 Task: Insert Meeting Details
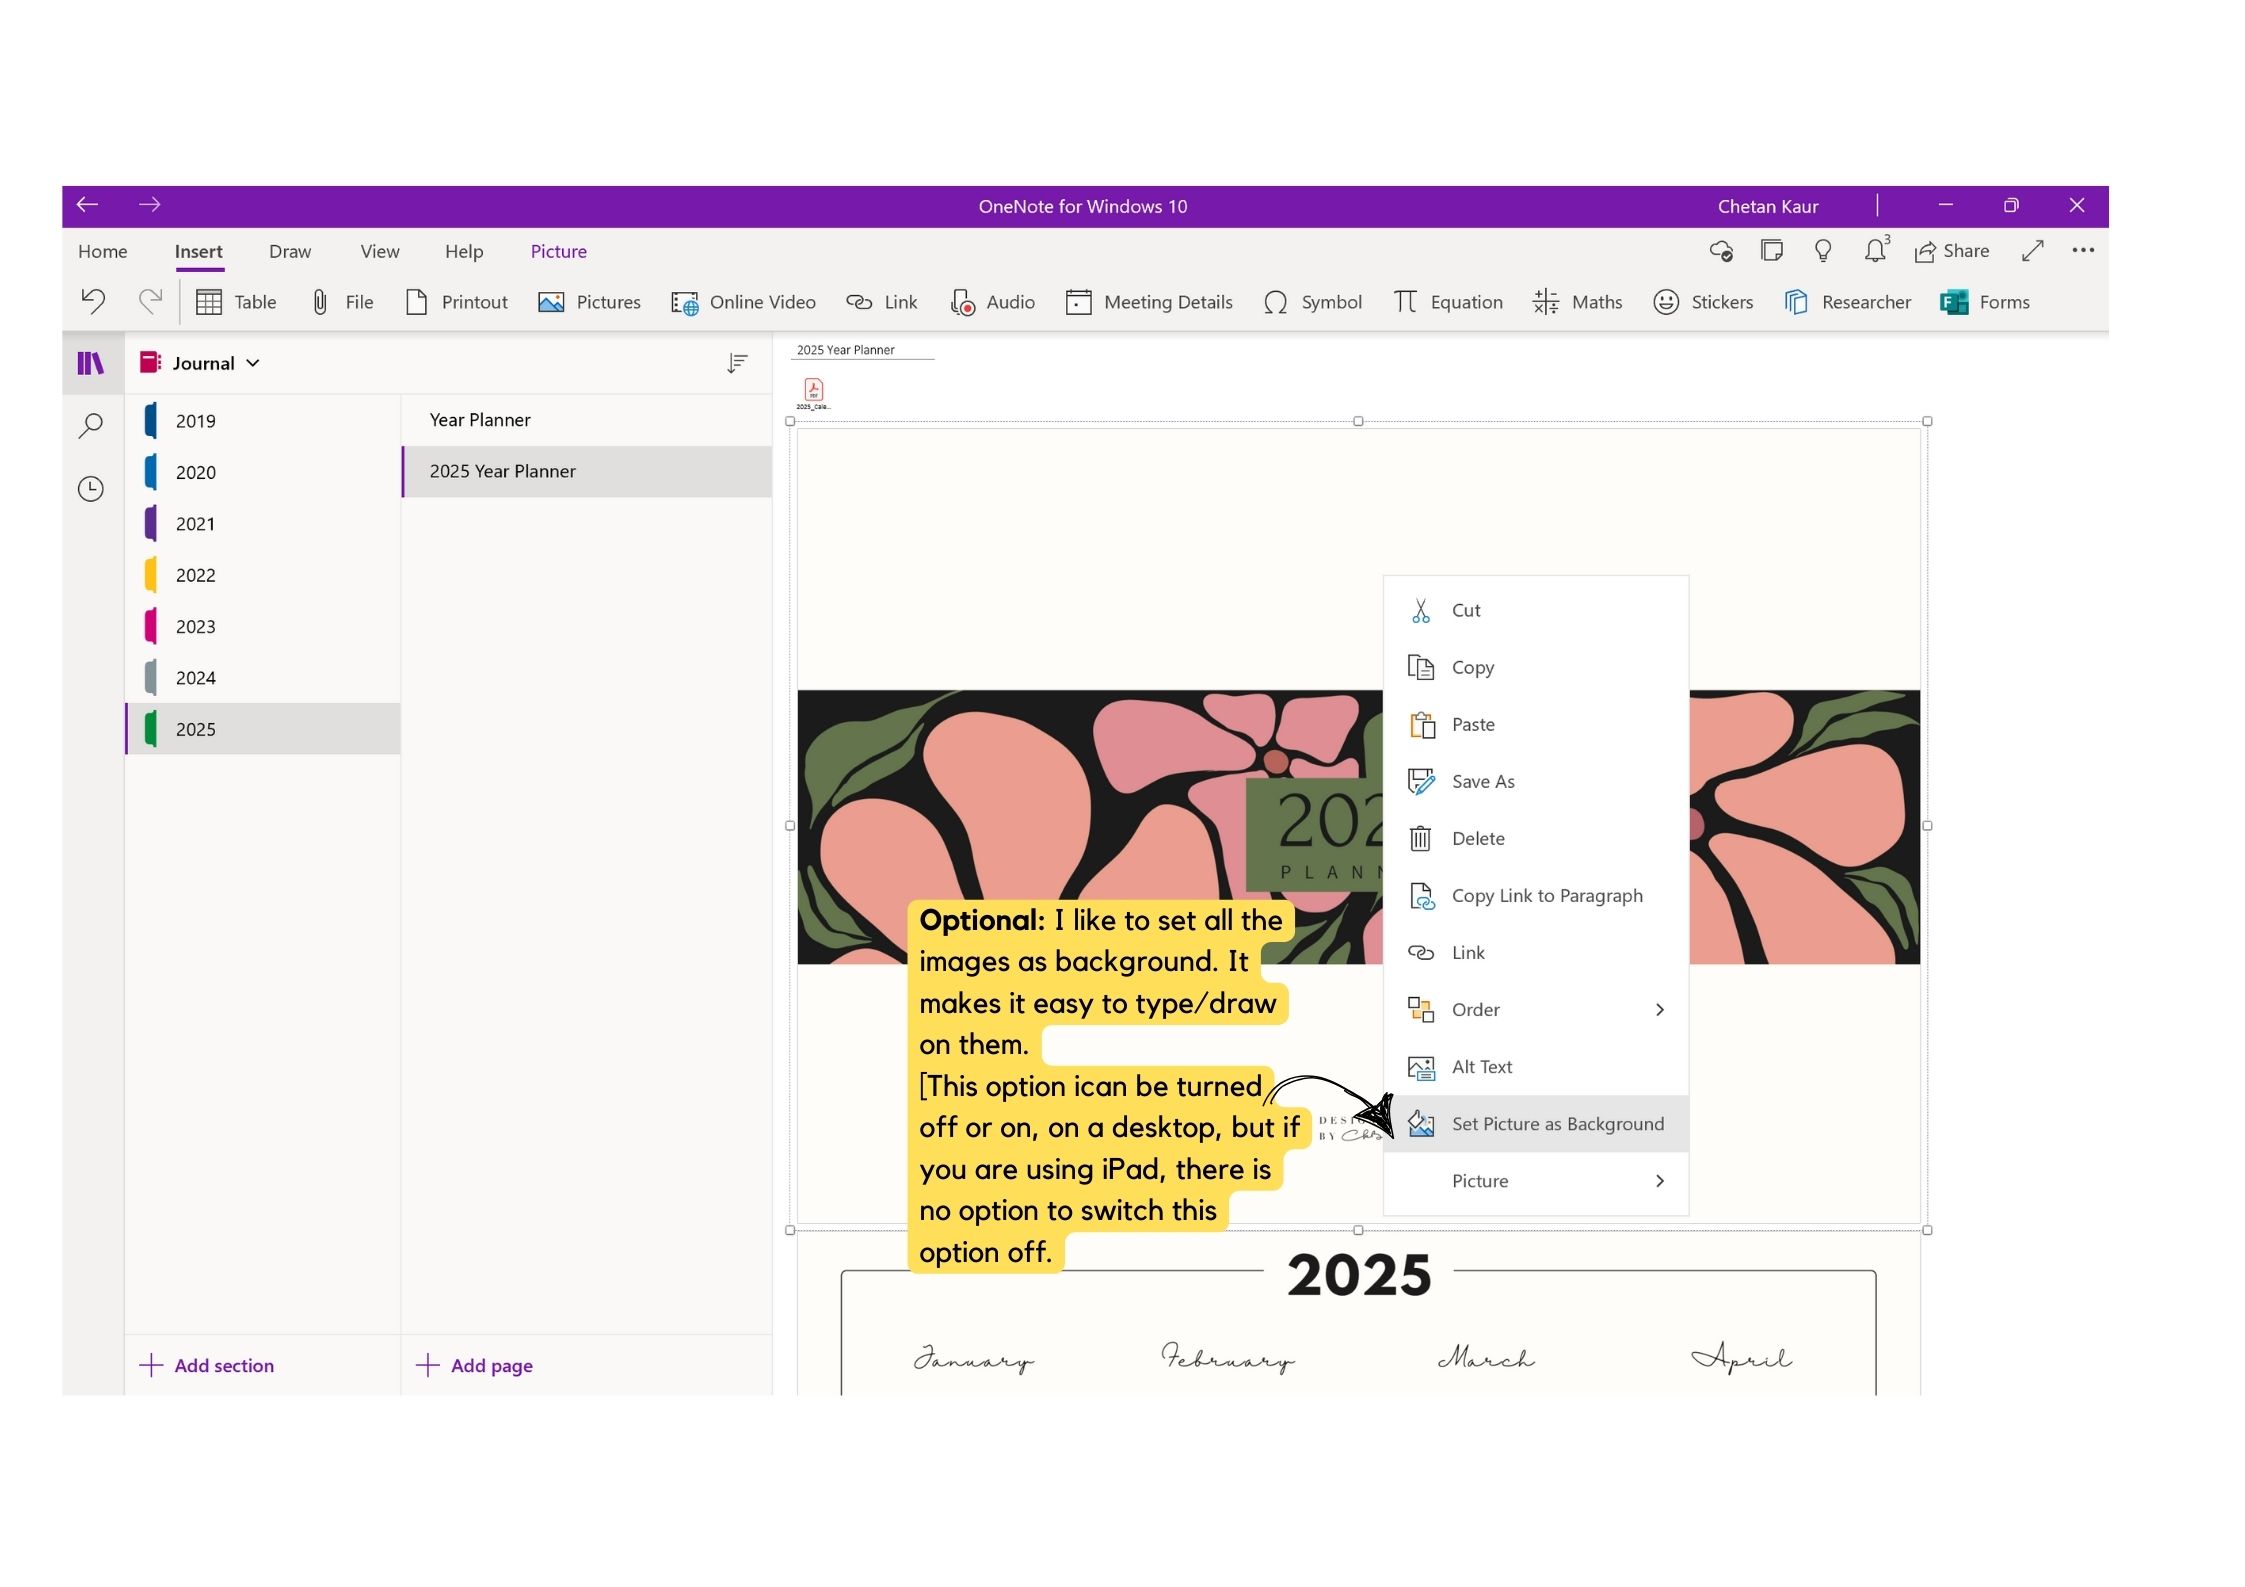1150,302
